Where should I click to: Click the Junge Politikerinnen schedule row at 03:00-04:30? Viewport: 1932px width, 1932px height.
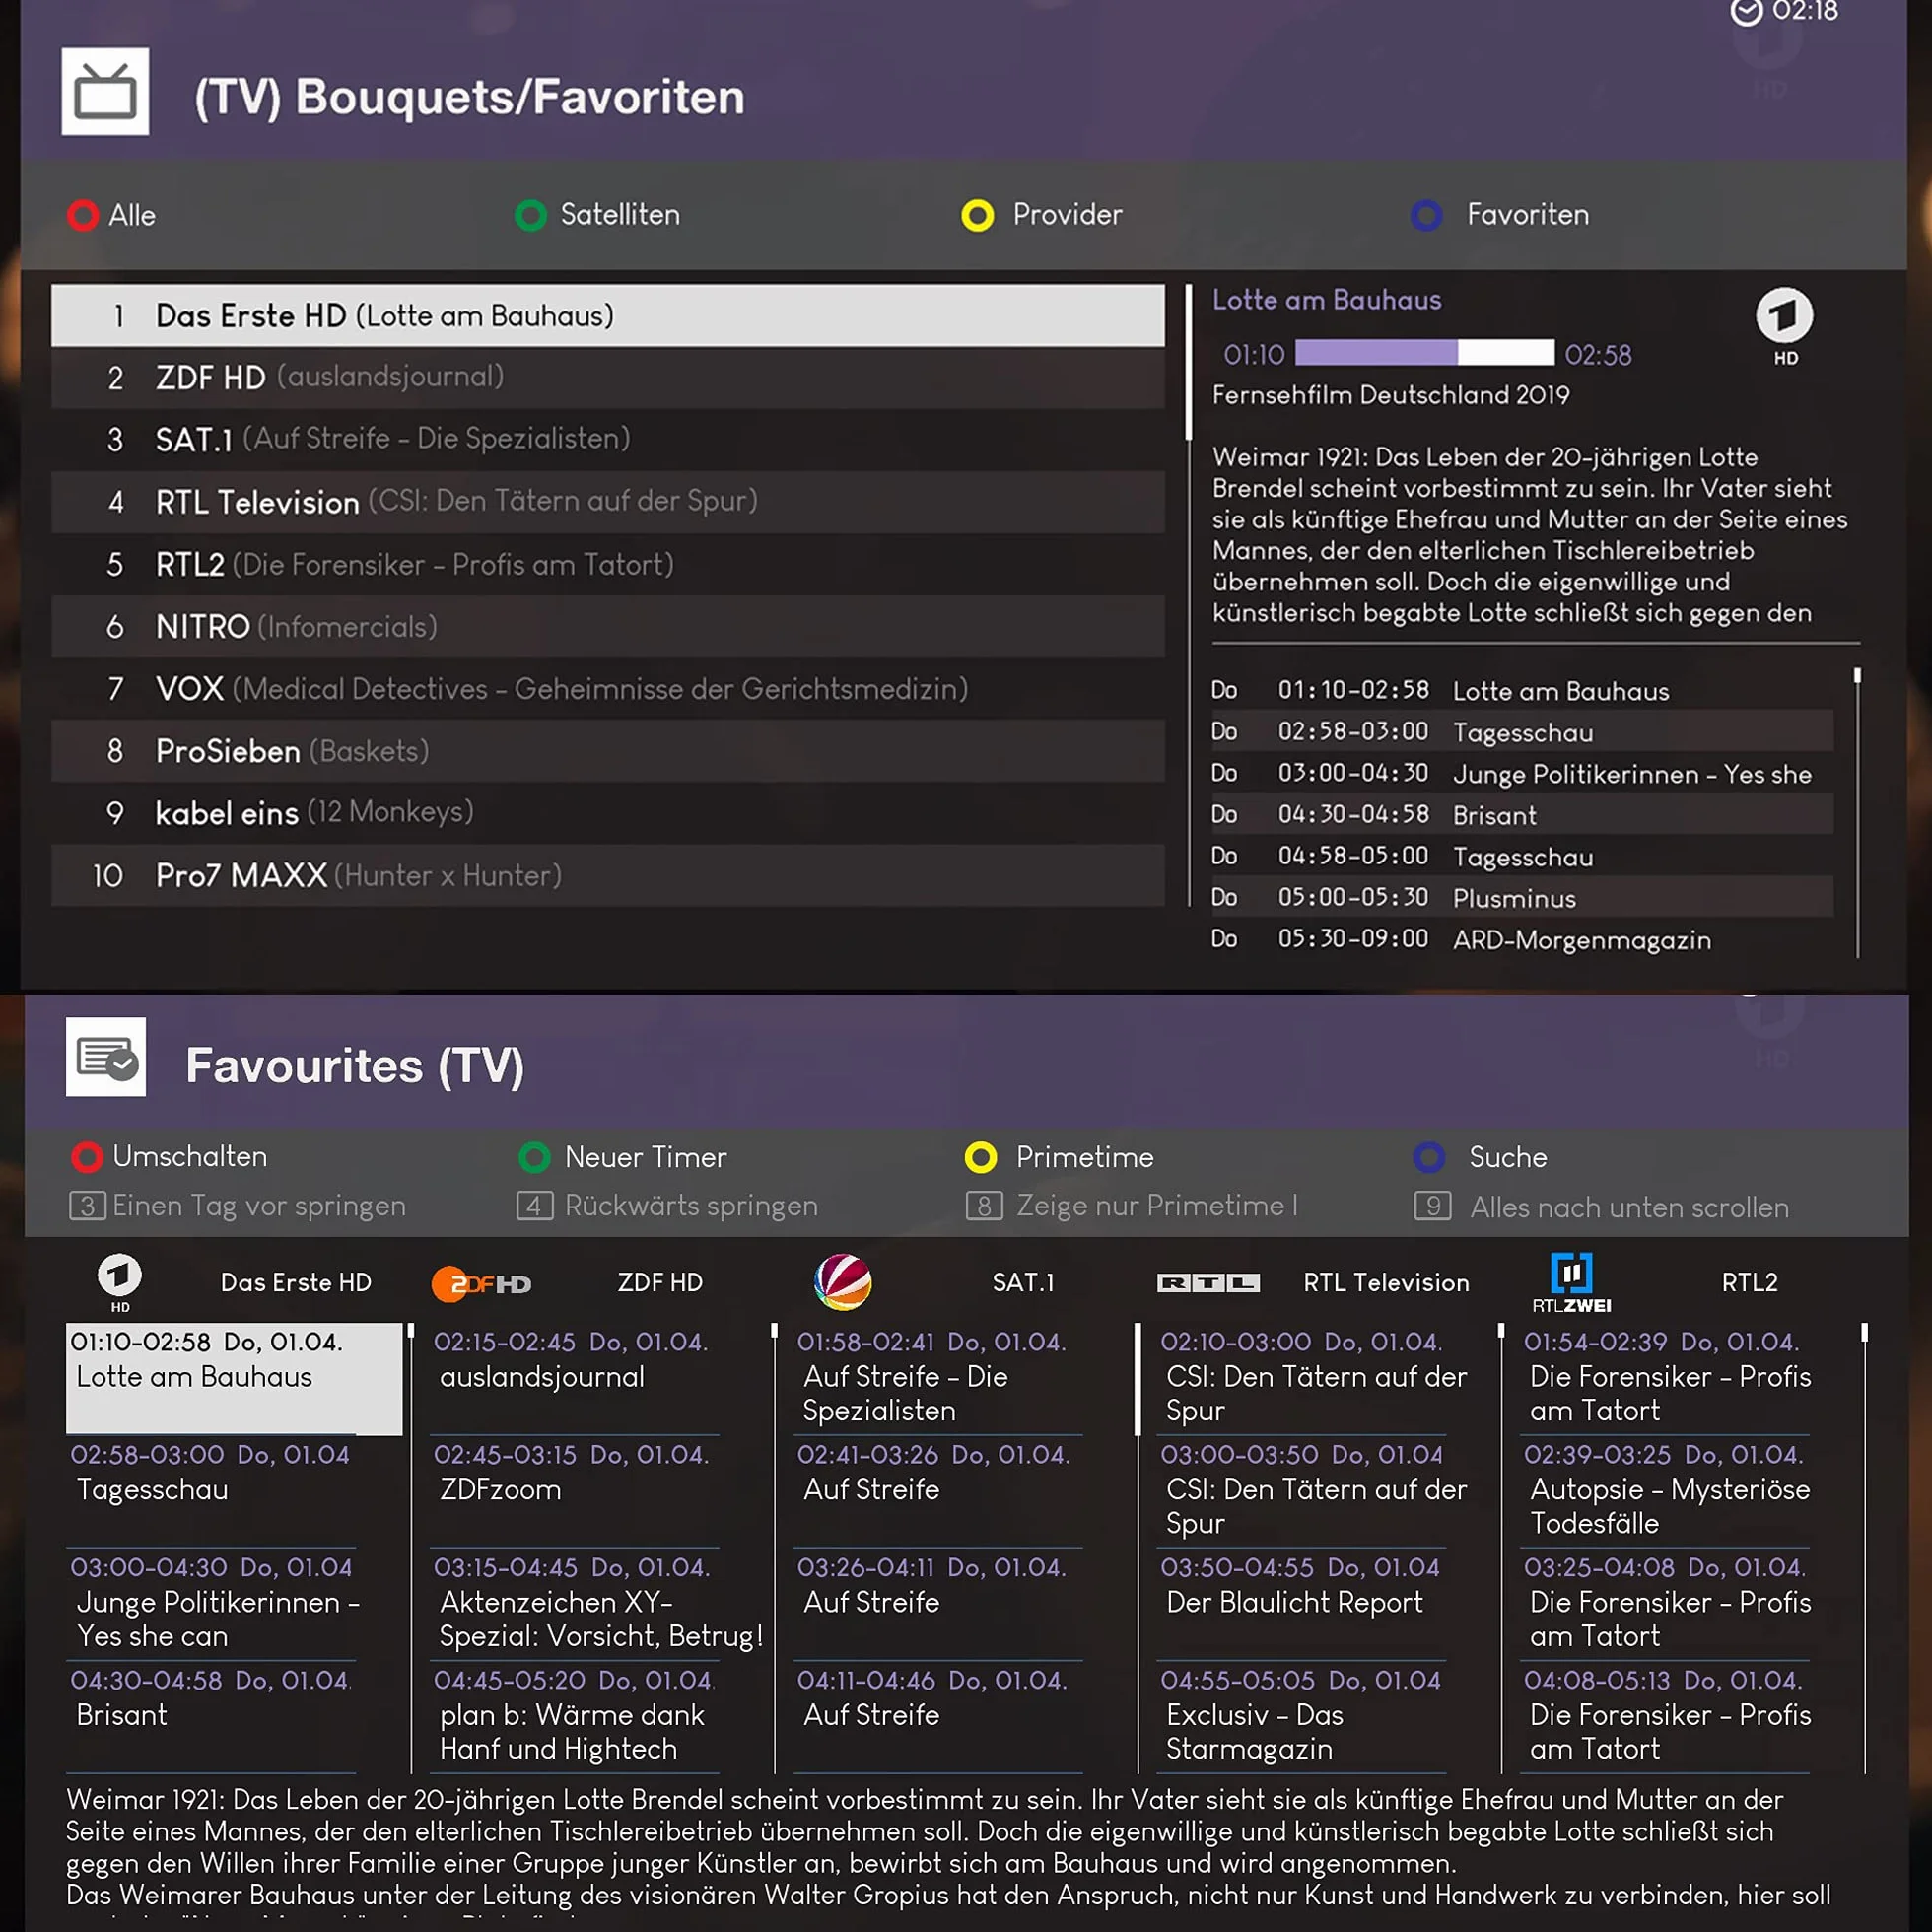[1522, 774]
